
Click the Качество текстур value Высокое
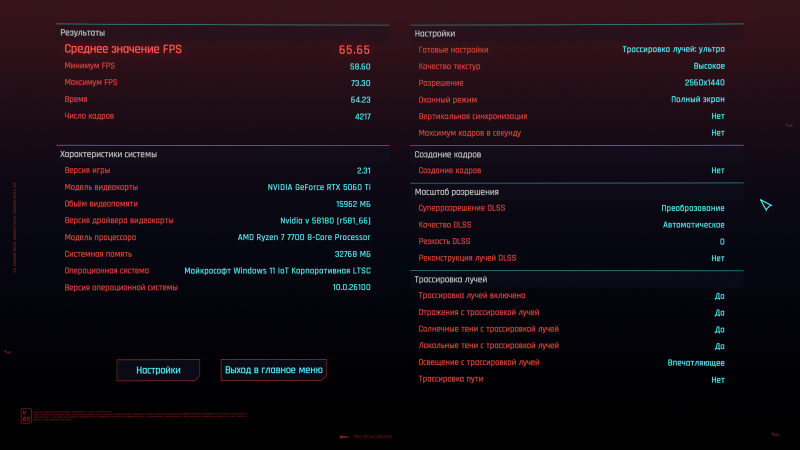(702, 66)
